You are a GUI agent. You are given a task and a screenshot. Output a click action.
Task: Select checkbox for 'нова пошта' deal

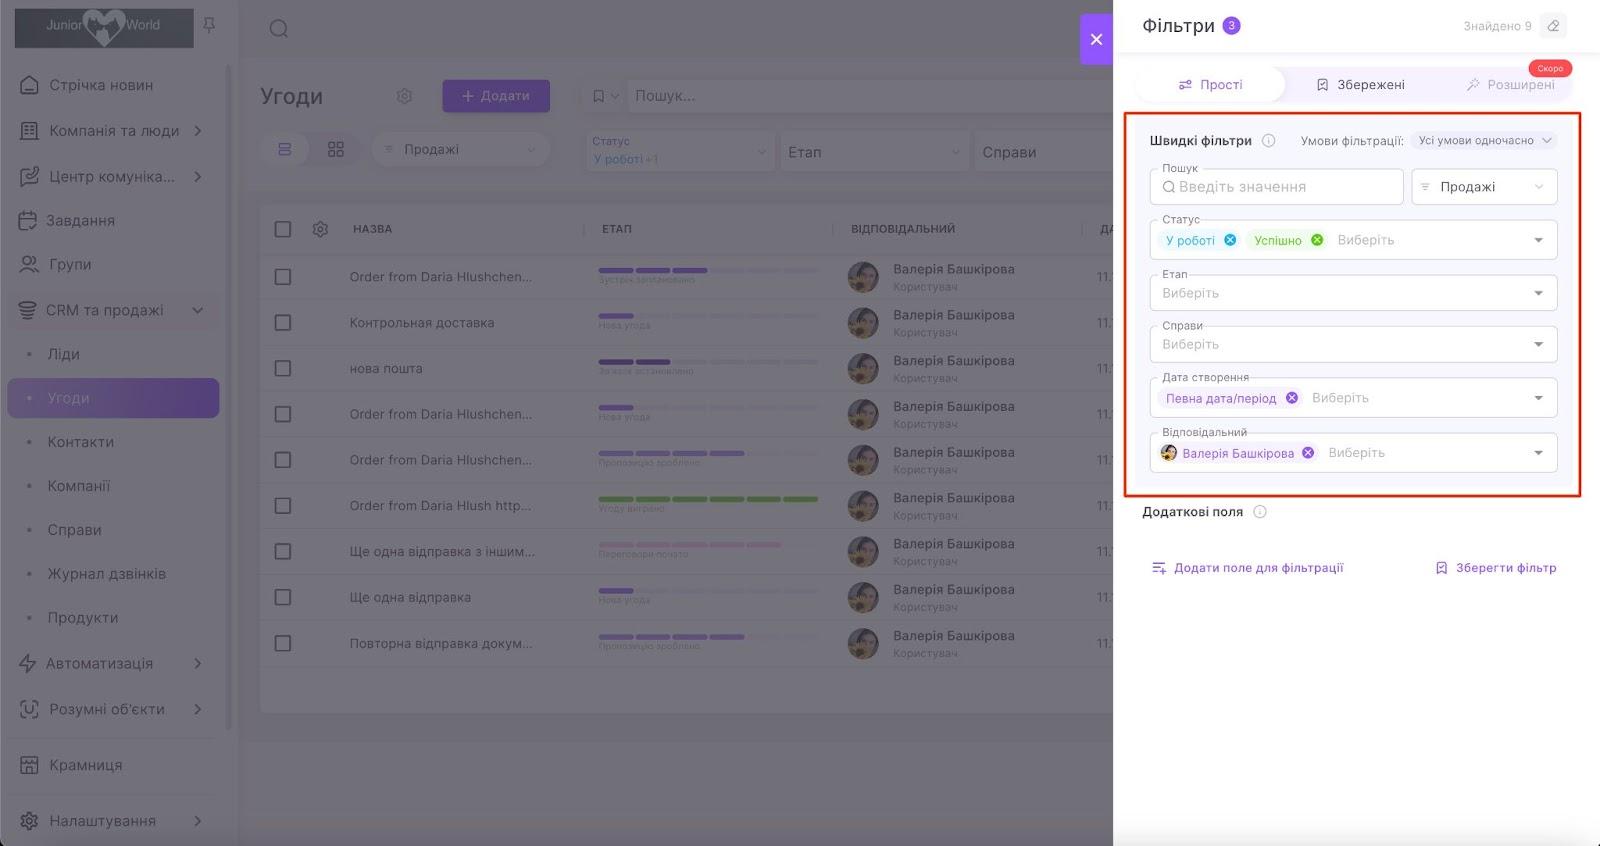(x=283, y=369)
